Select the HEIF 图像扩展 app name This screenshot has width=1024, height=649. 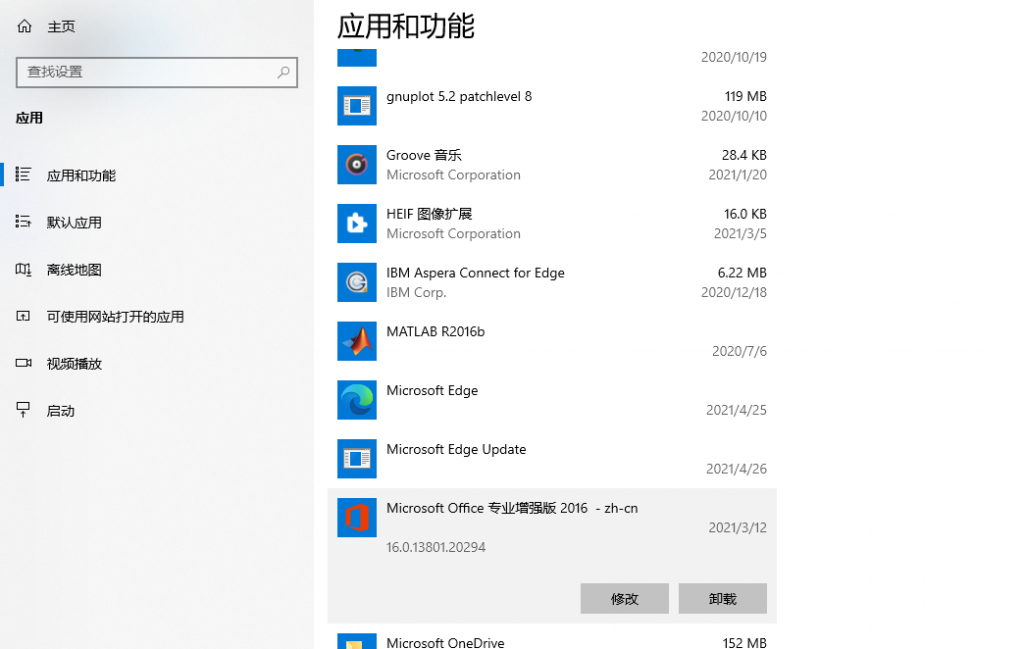429,214
